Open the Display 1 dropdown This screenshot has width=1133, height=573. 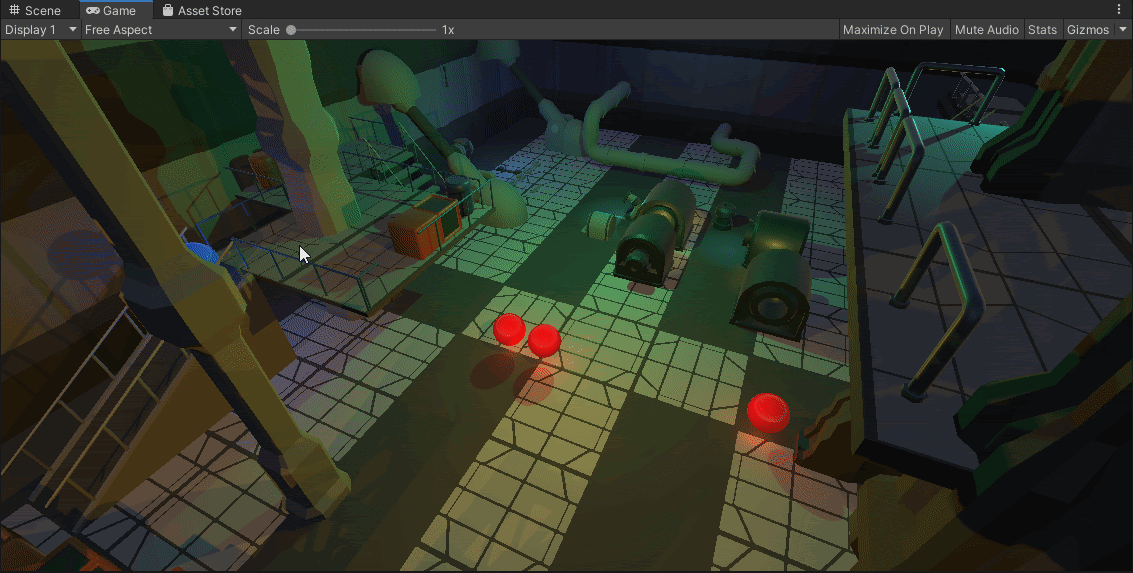coord(40,30)
